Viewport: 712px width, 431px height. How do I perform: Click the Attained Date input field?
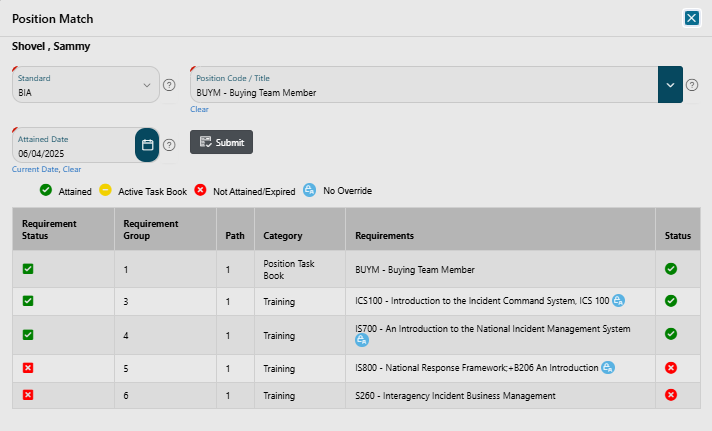click(74, 145)
